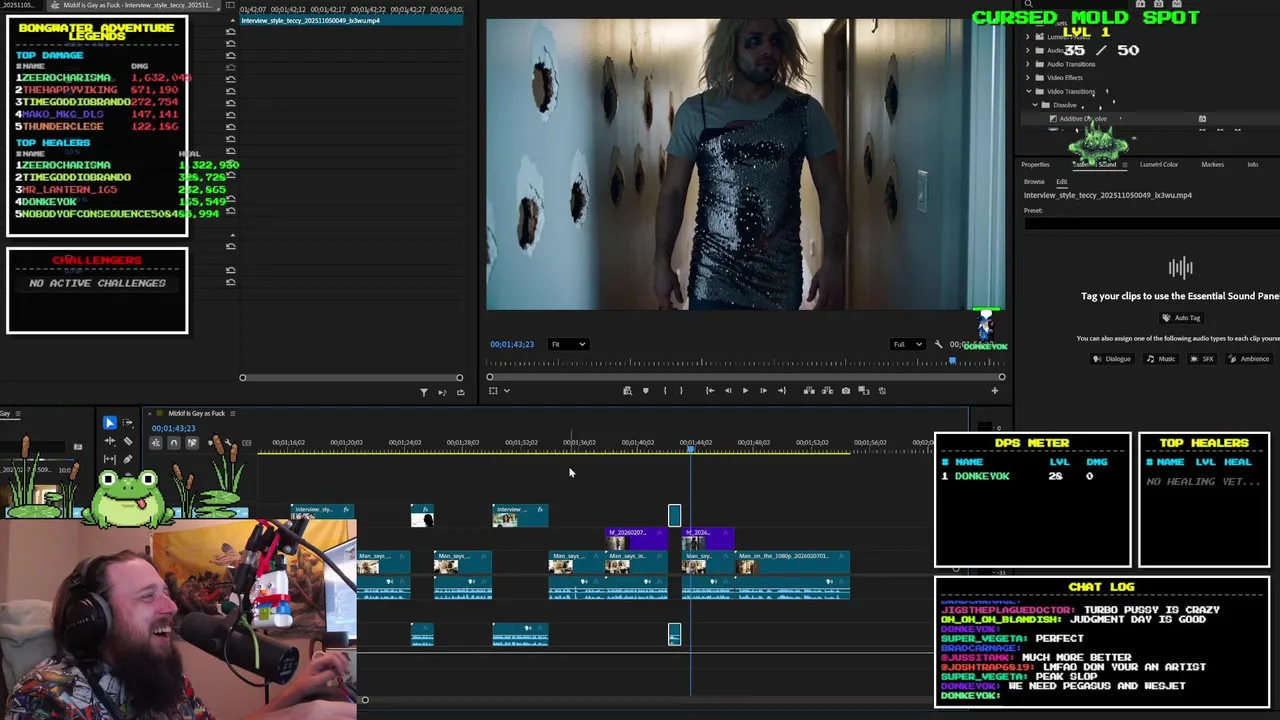Step forward one frame
Screen dimensions: 1280x720
point(763,391)
